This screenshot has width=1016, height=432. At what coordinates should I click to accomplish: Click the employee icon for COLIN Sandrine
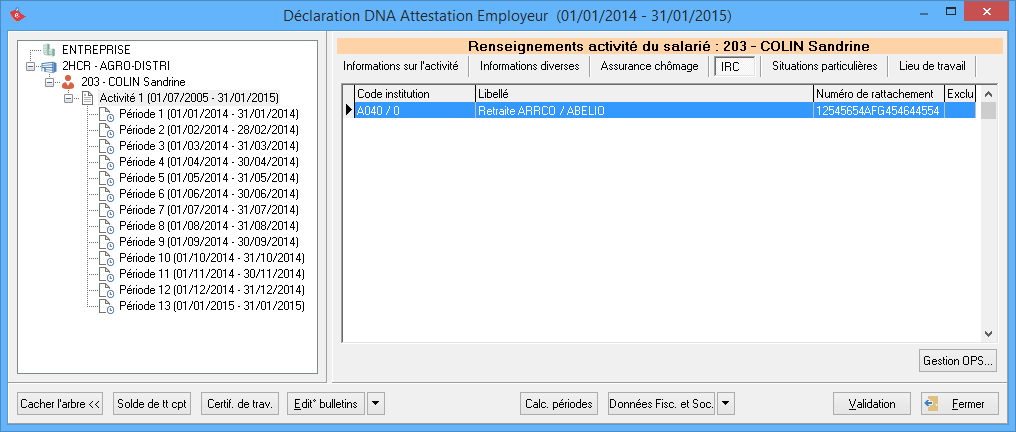tap(68, 82)
